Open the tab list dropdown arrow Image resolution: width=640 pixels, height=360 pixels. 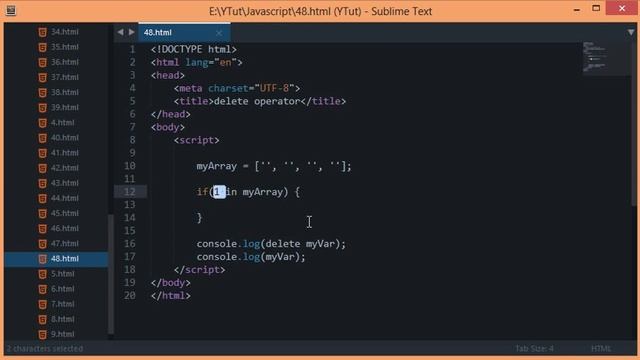pyautogui.click(x=631, y=32)
